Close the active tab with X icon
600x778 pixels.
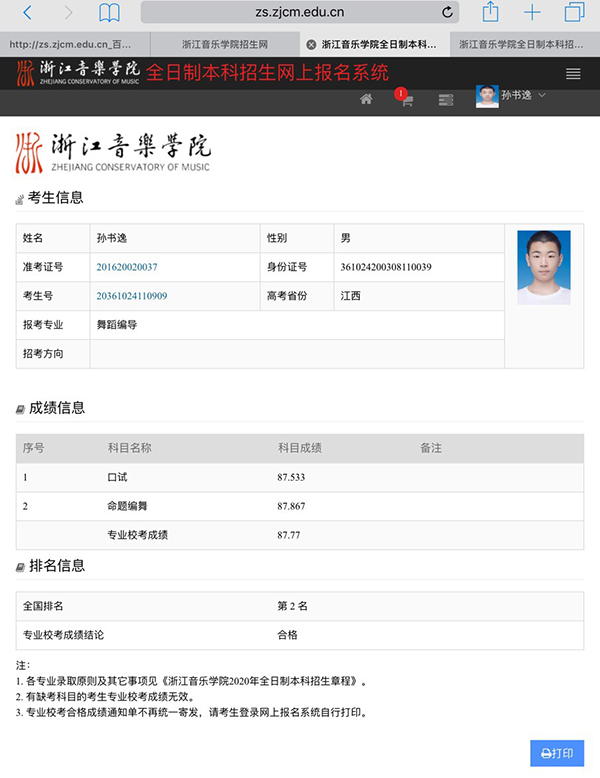[311, 45]
